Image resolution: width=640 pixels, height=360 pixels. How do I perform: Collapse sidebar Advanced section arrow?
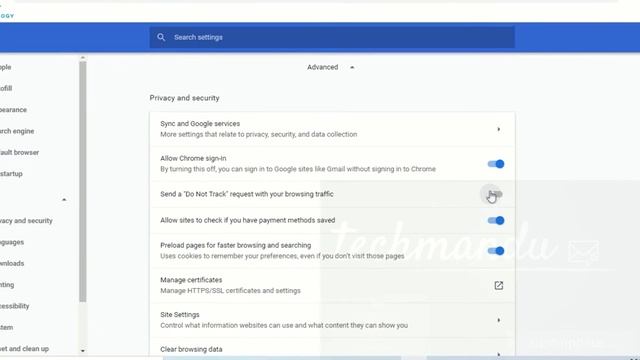tap(64, 200)
